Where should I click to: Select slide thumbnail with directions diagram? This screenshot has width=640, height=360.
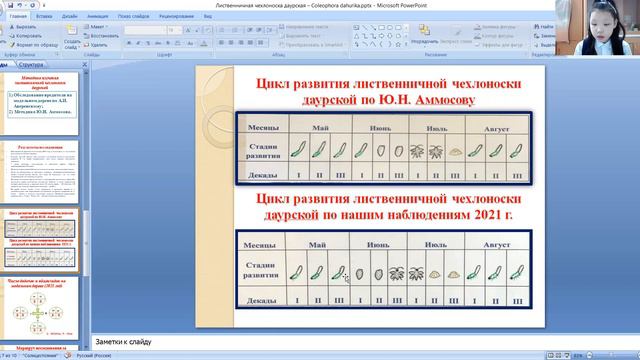[x=40, y=308]
